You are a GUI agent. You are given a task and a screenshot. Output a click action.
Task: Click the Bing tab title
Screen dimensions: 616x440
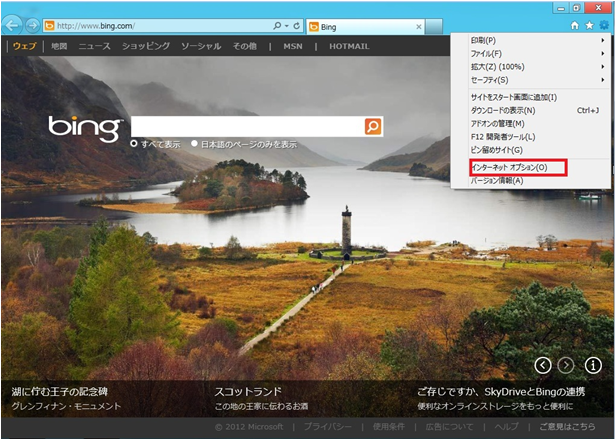328,27
